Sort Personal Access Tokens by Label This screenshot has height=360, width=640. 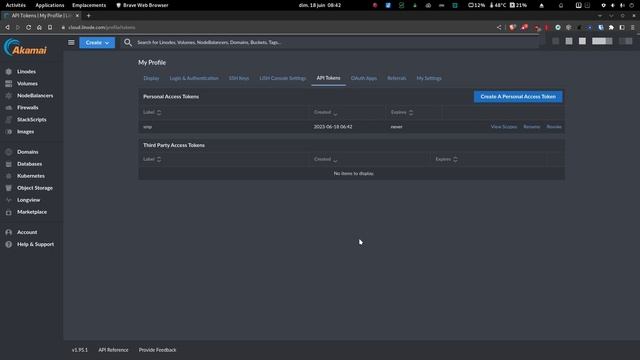pyautogui.click(x=152, y=112)
